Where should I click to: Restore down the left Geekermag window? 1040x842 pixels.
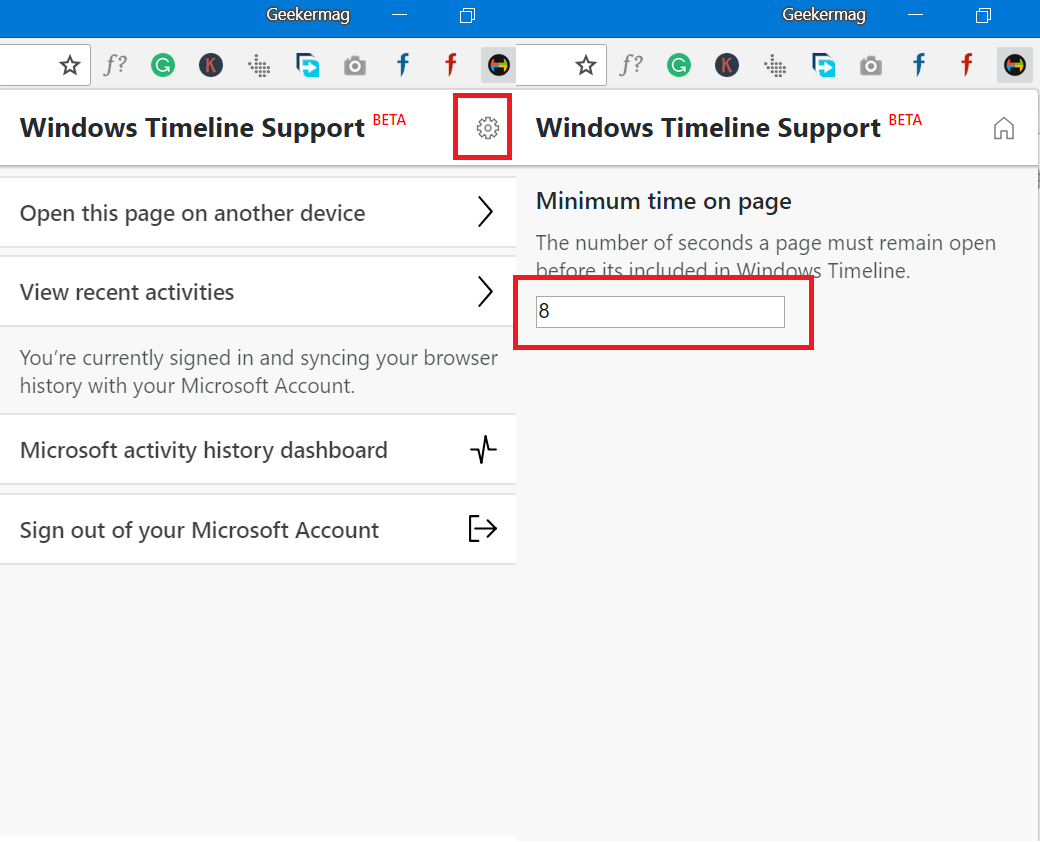click(x=468, y=15)
